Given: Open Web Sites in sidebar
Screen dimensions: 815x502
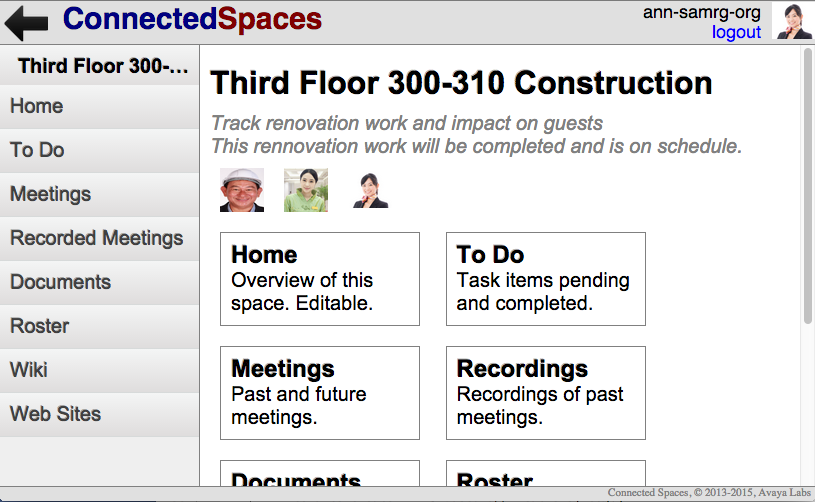Looking at the screenshot, I should [x=99, y=415].
